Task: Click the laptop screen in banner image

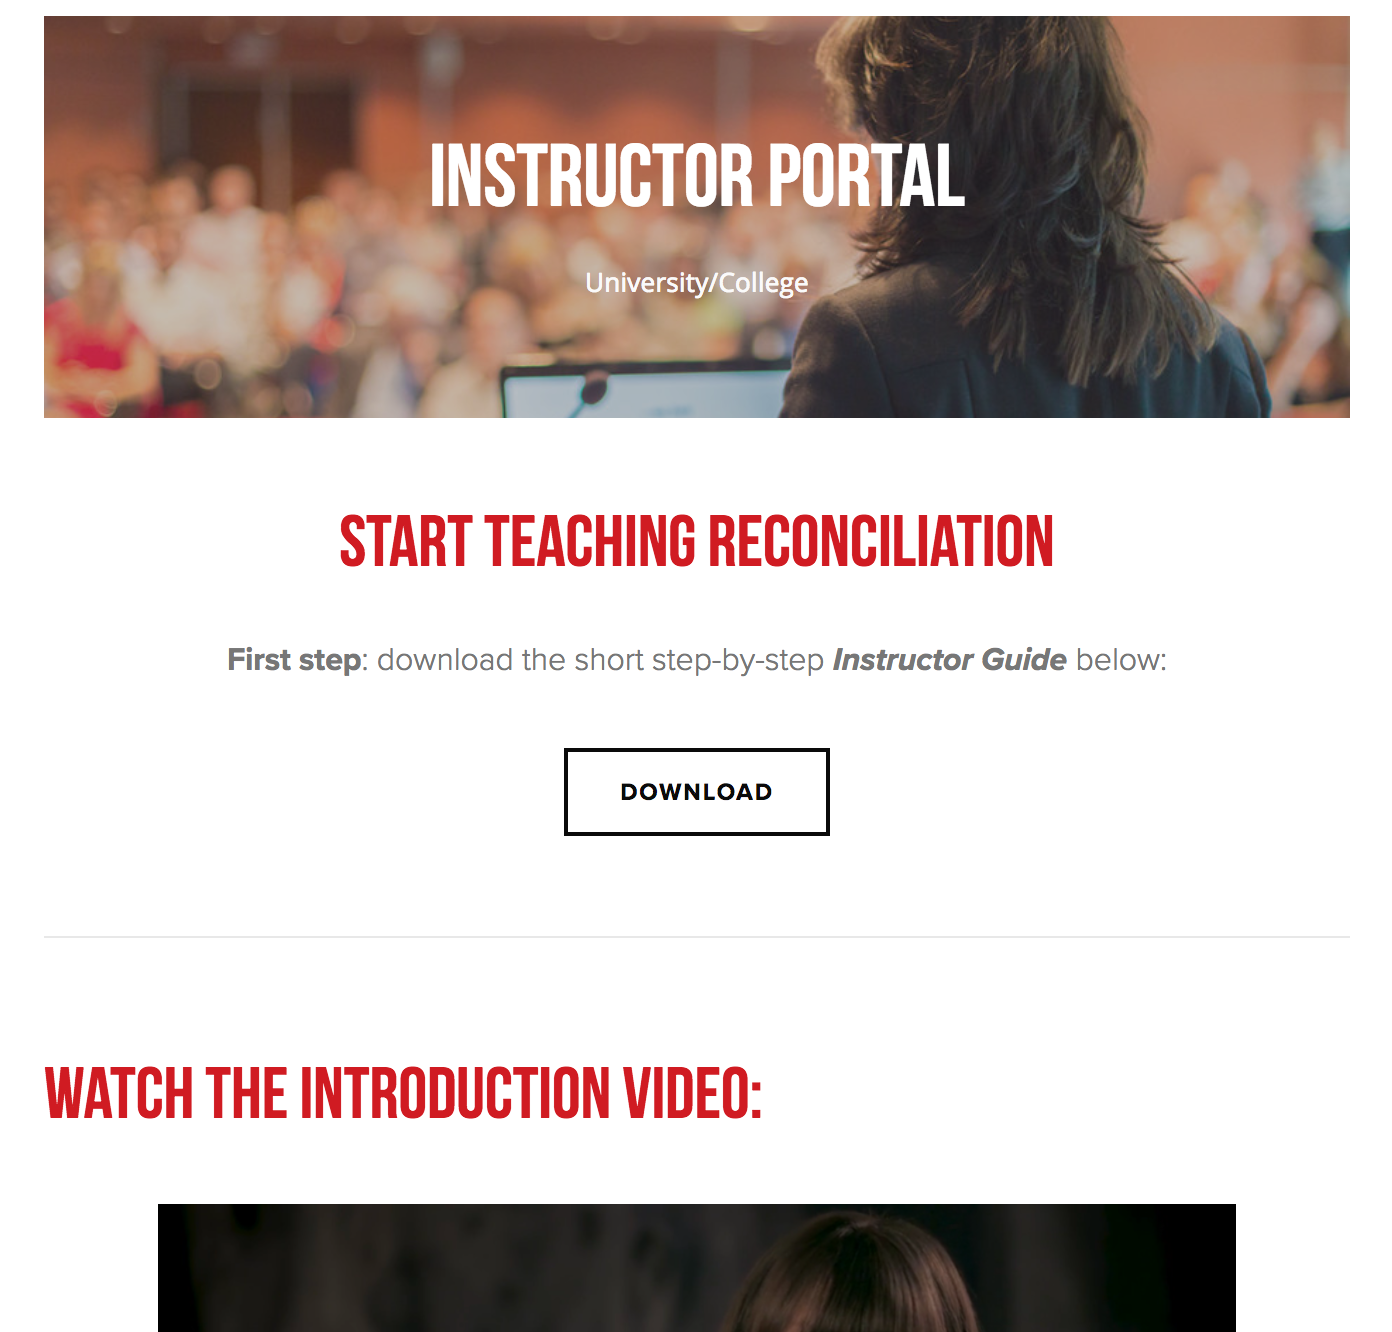Action: (x=640, y=392)
